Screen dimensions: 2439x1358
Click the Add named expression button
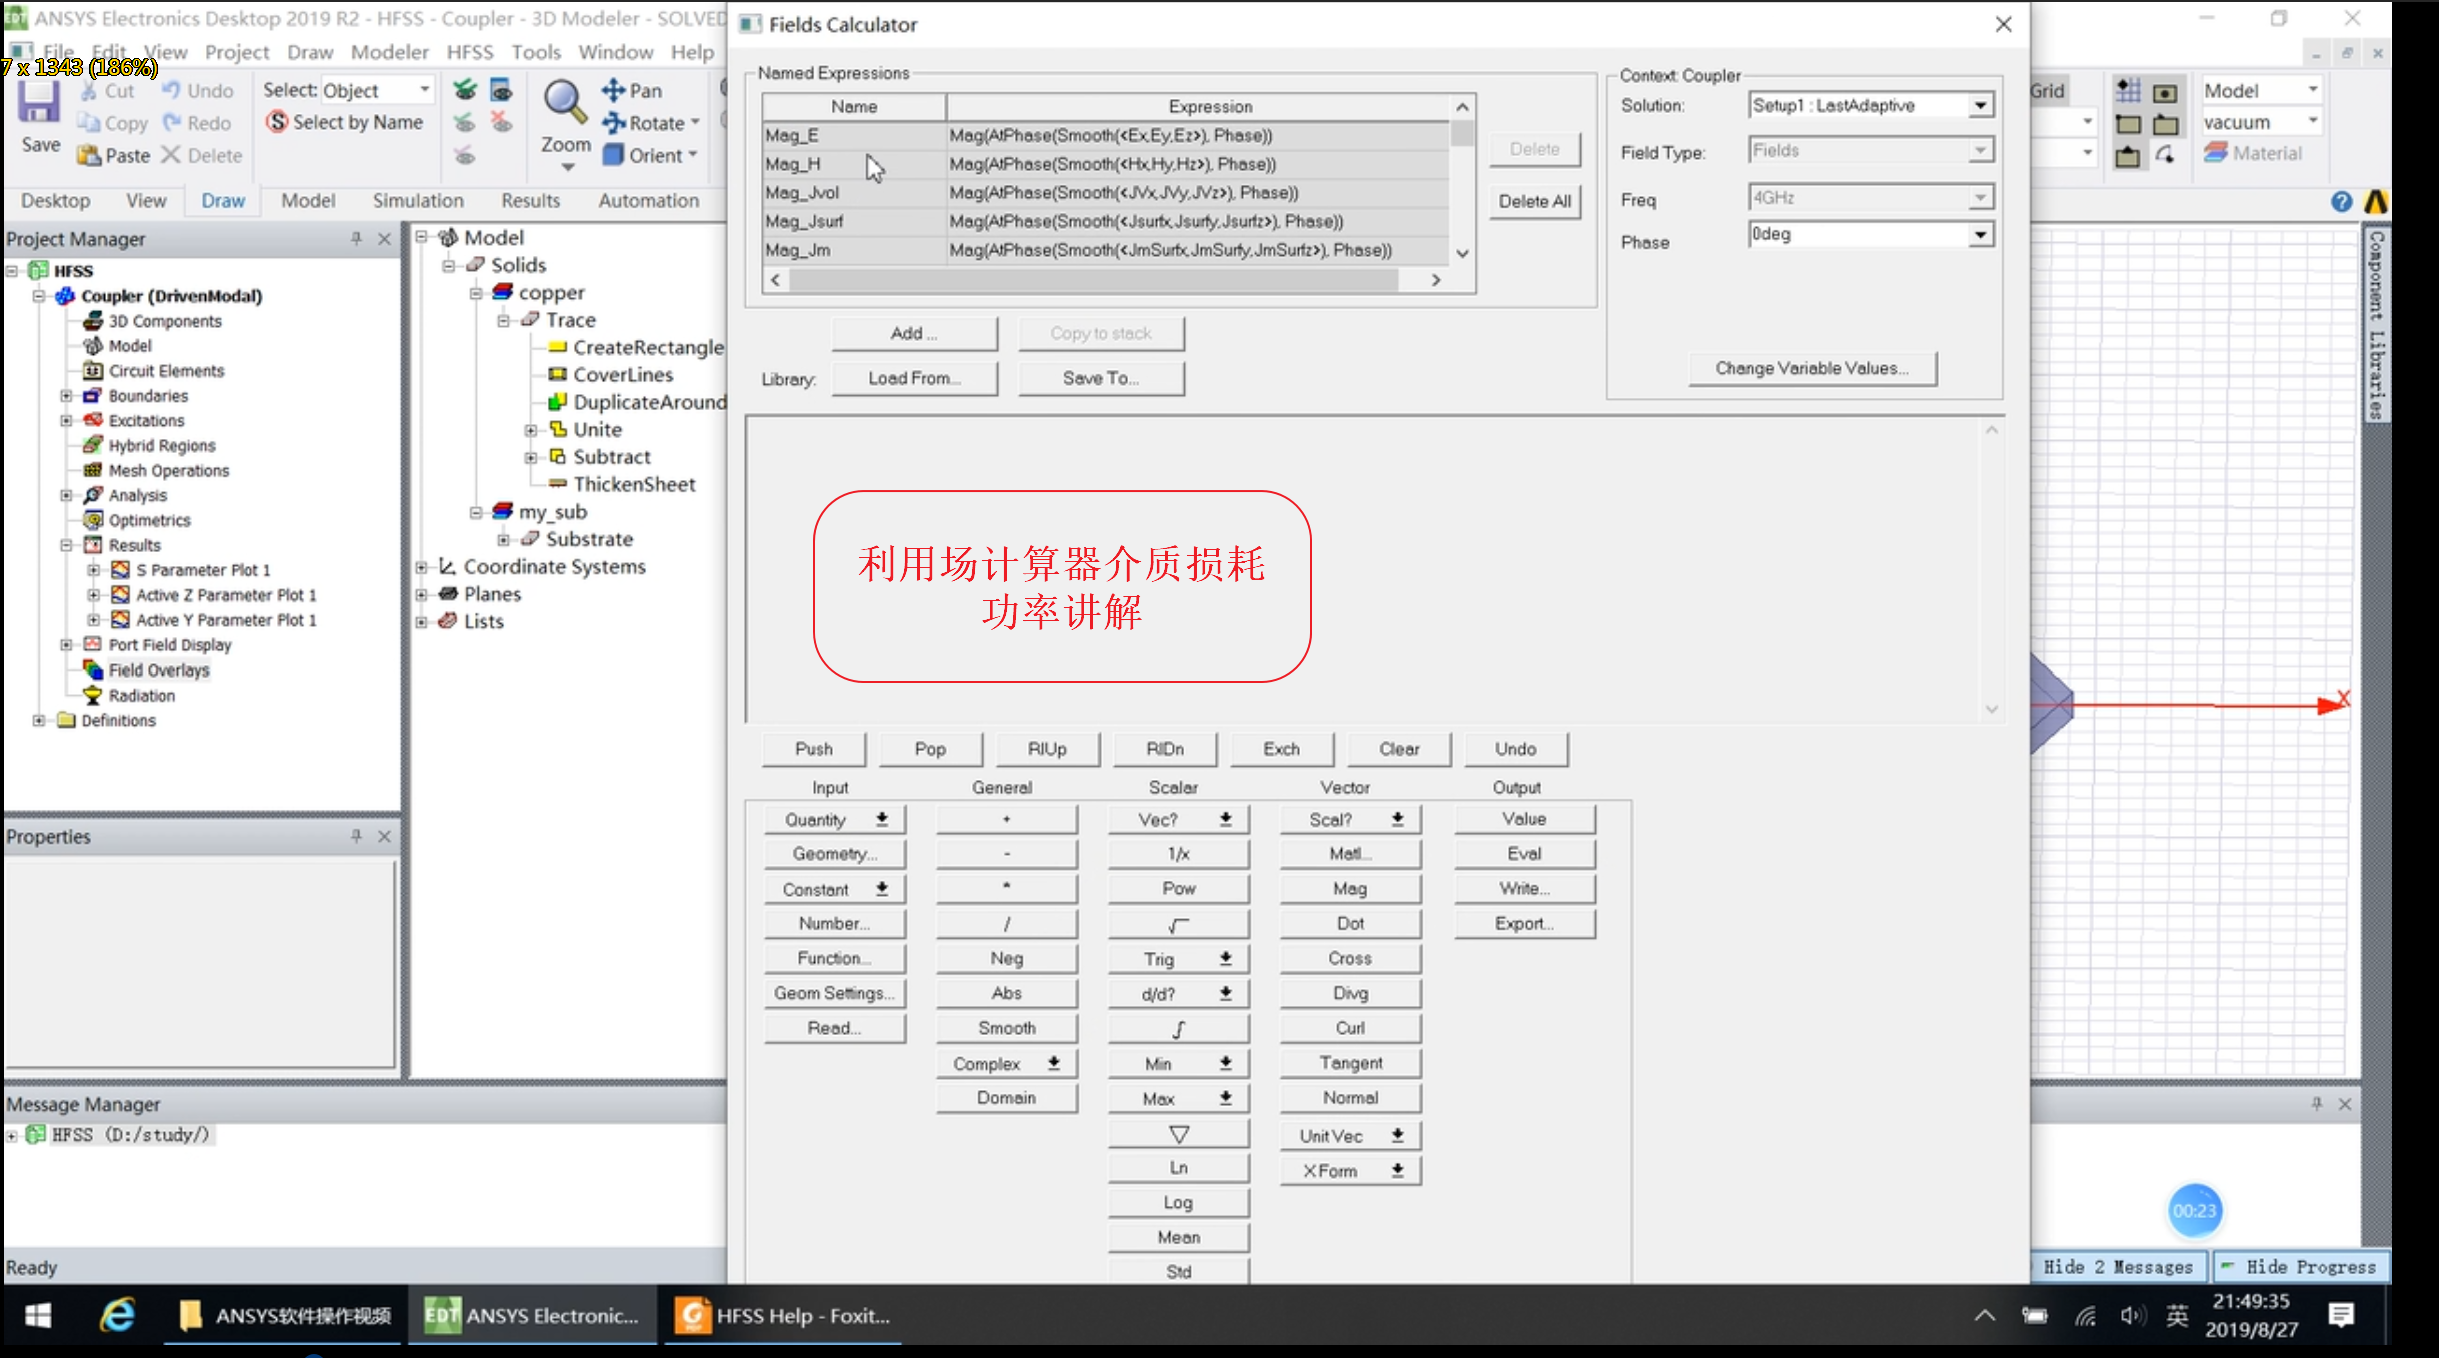point(914,333)
